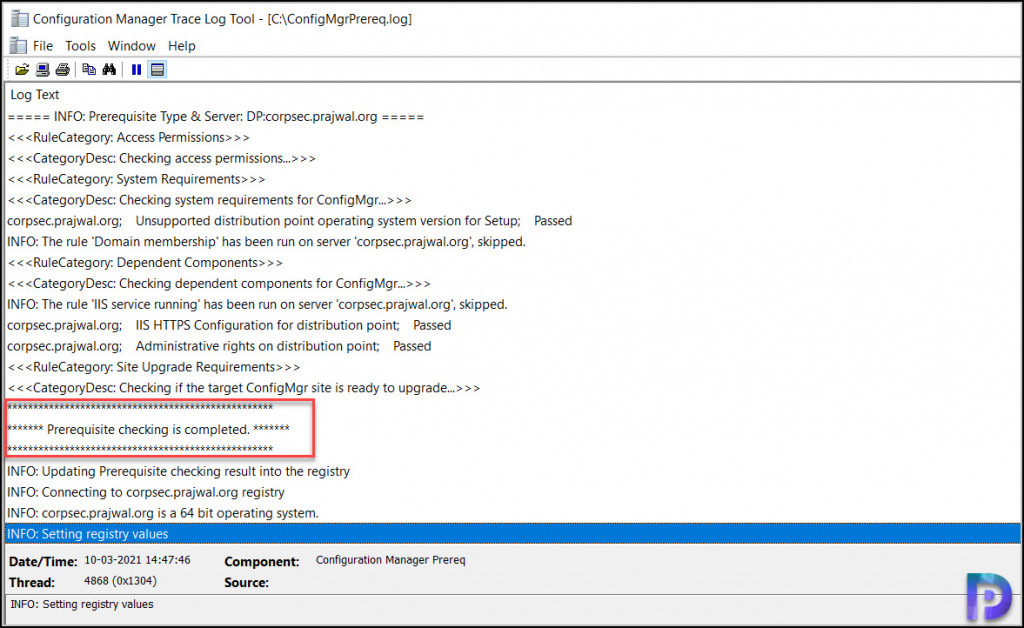Screen dimensions: 1024x628
Task: Click the Component value Configuration Manager Prereq
Action: pyautogui.click(x=391, y=560)
